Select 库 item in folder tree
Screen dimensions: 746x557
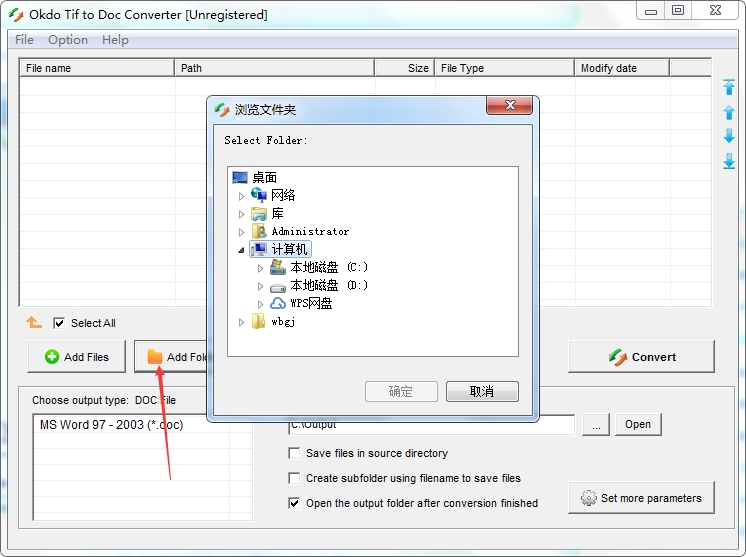coord(277,214)
